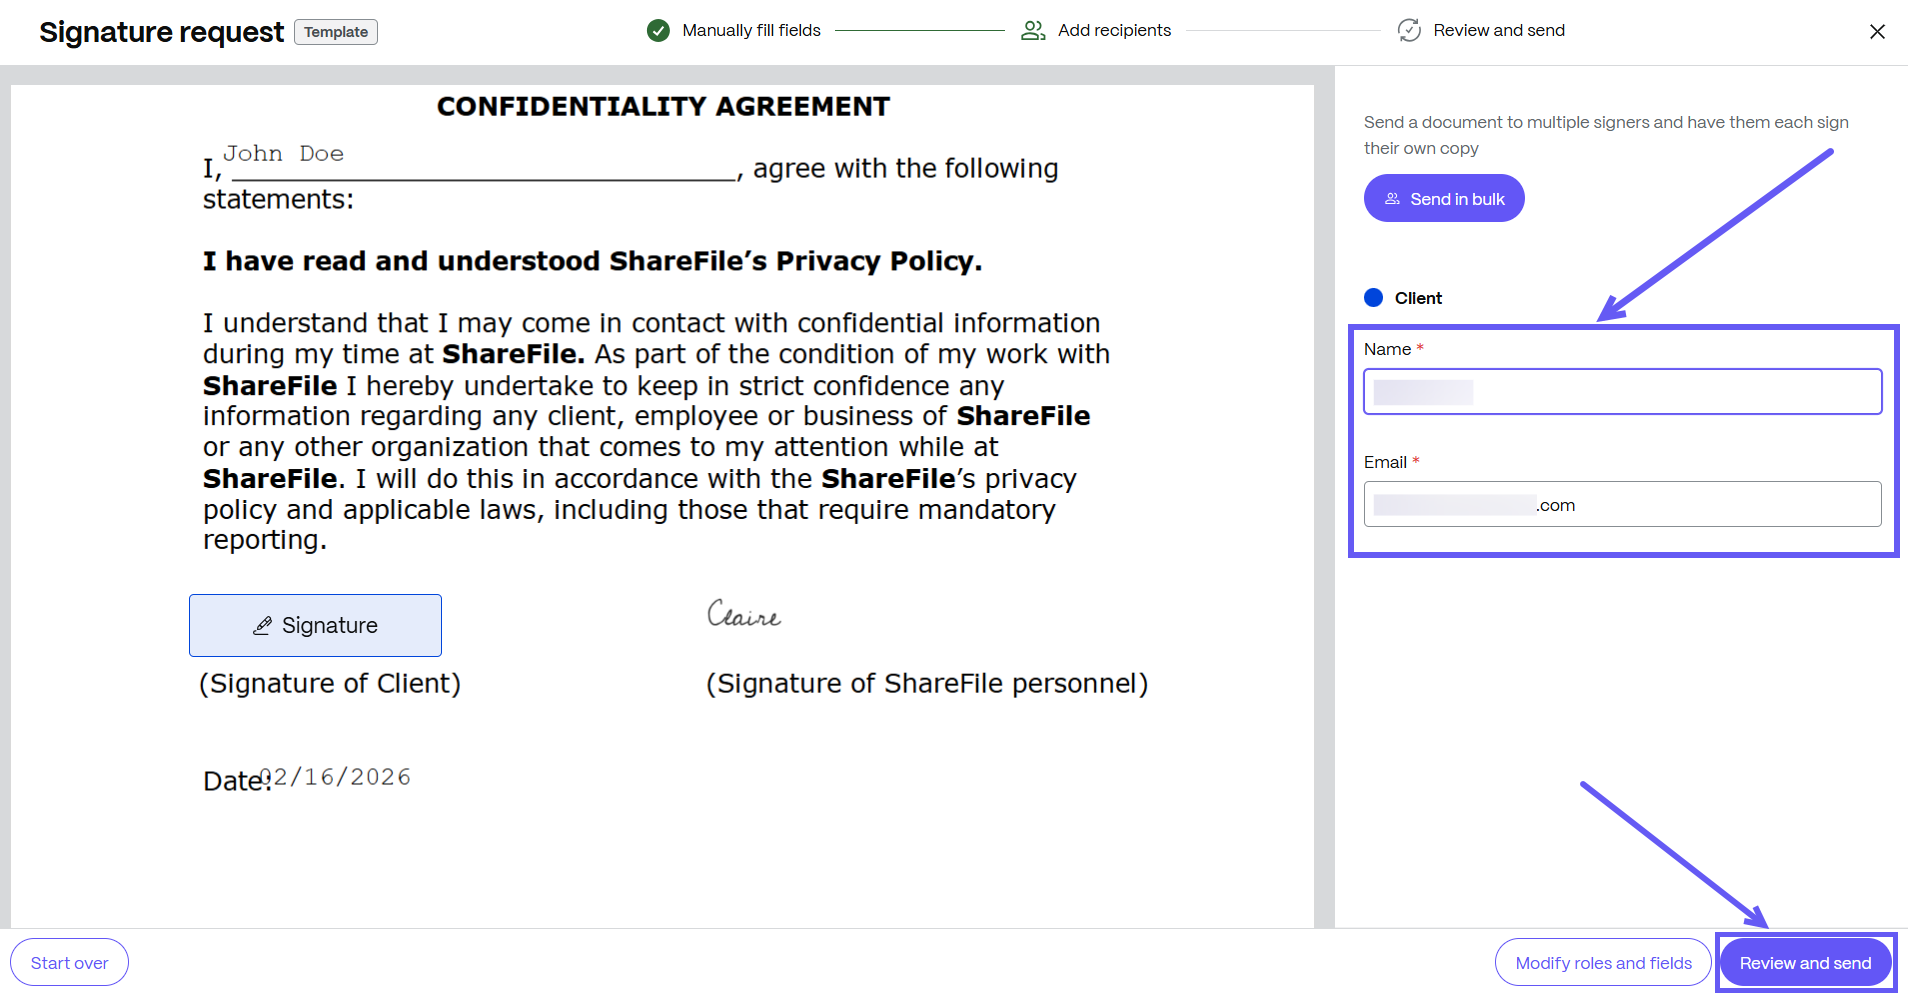Jump to Review and send step
This screenshot has width=1908, height=993.
1498,31
